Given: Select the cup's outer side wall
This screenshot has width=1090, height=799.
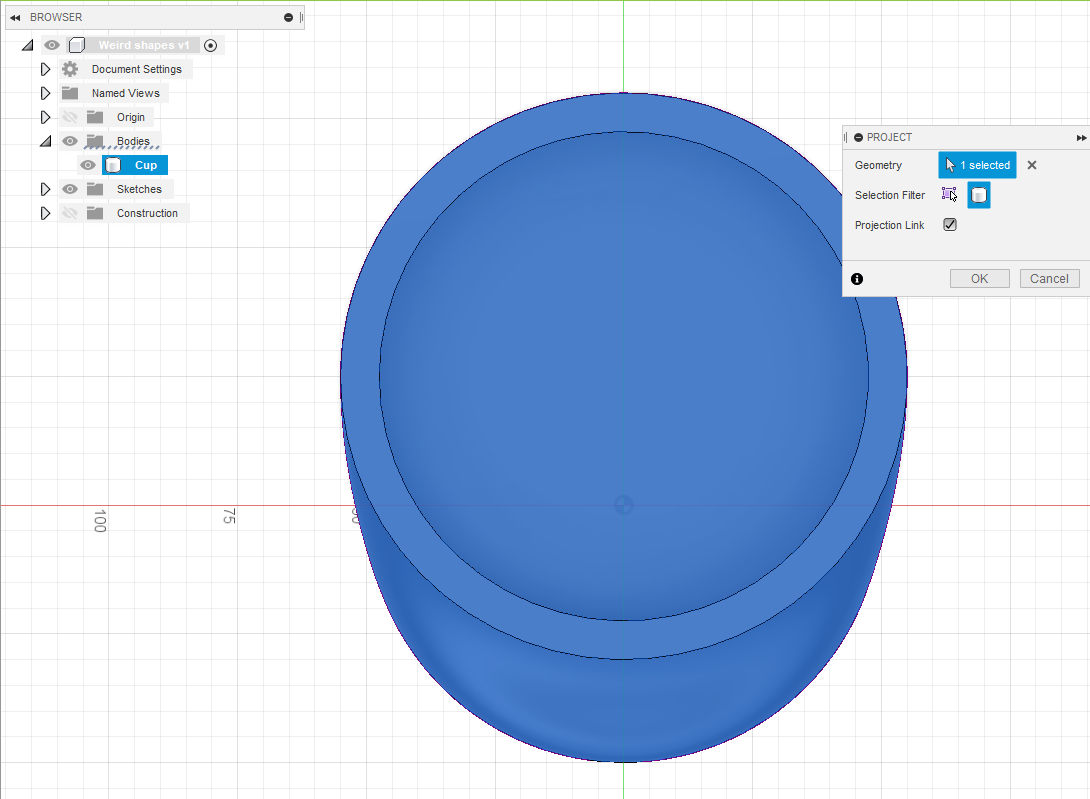Looking at the screenshot, I should 624,709.
